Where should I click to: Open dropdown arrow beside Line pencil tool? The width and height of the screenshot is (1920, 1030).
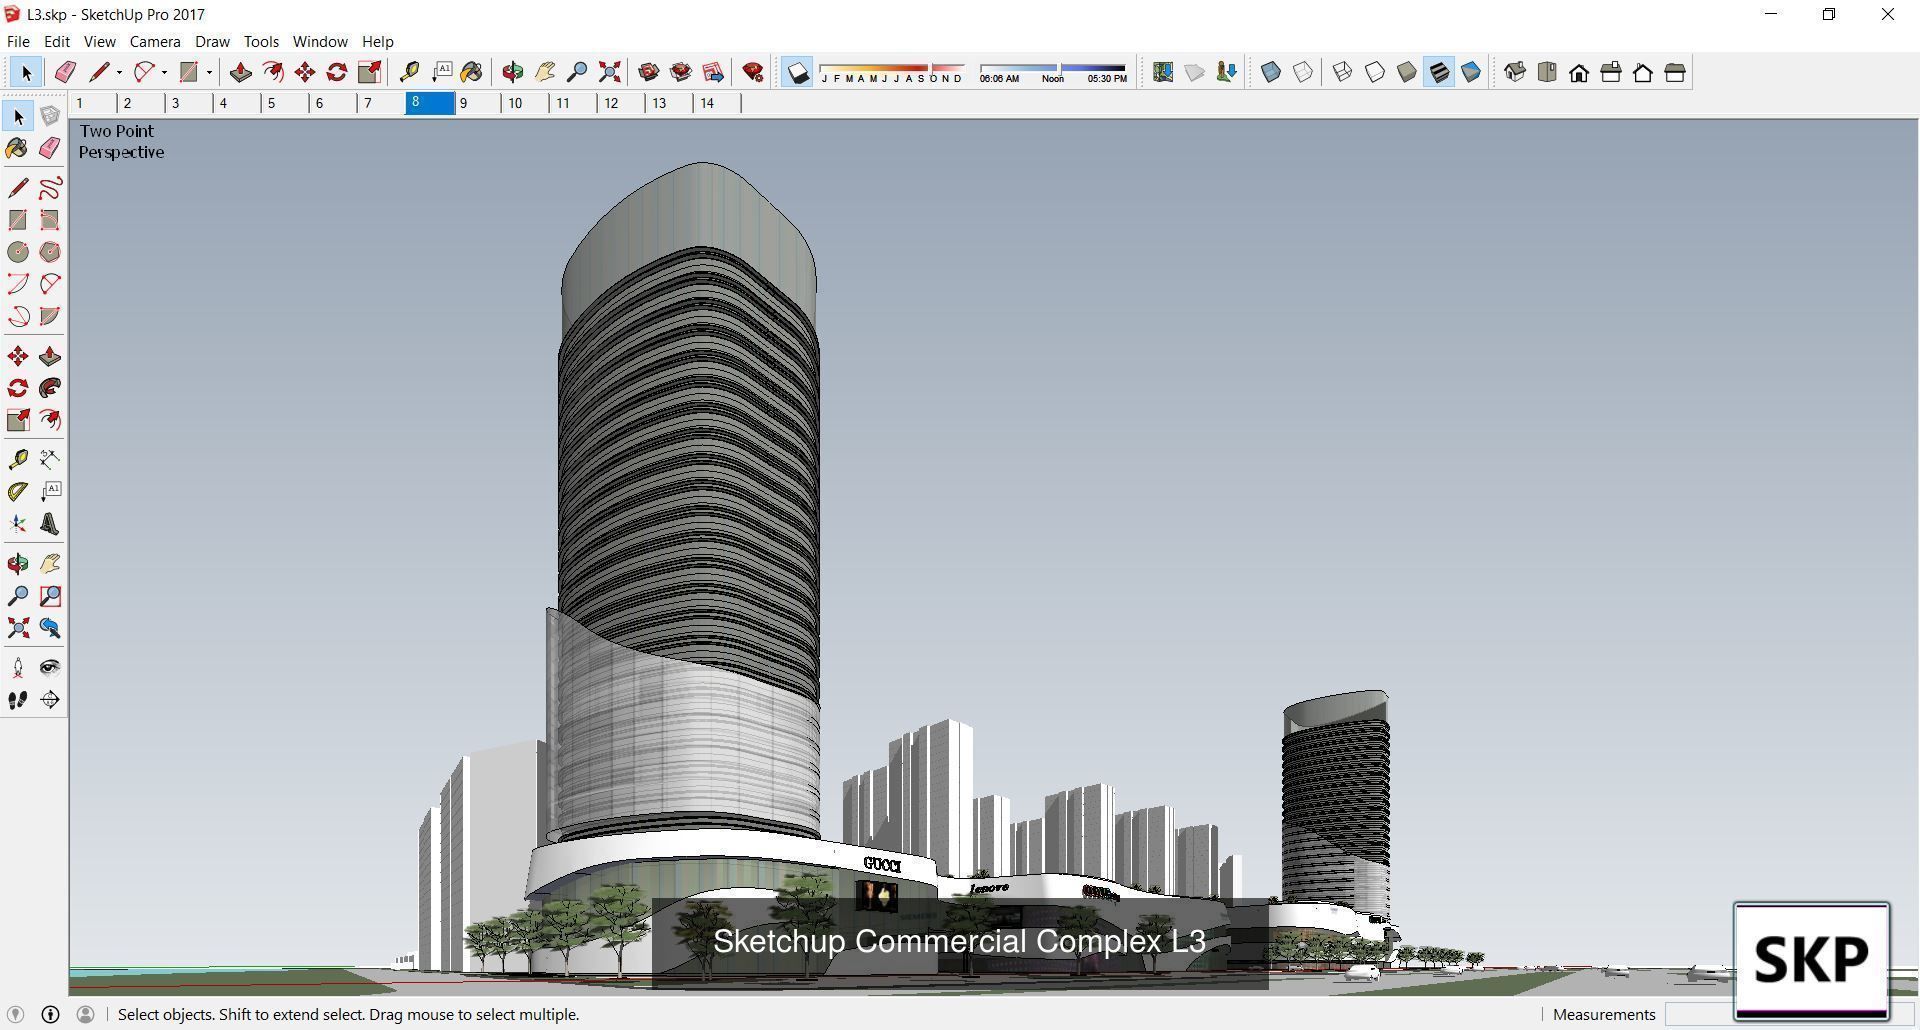(x=119, y=72)
